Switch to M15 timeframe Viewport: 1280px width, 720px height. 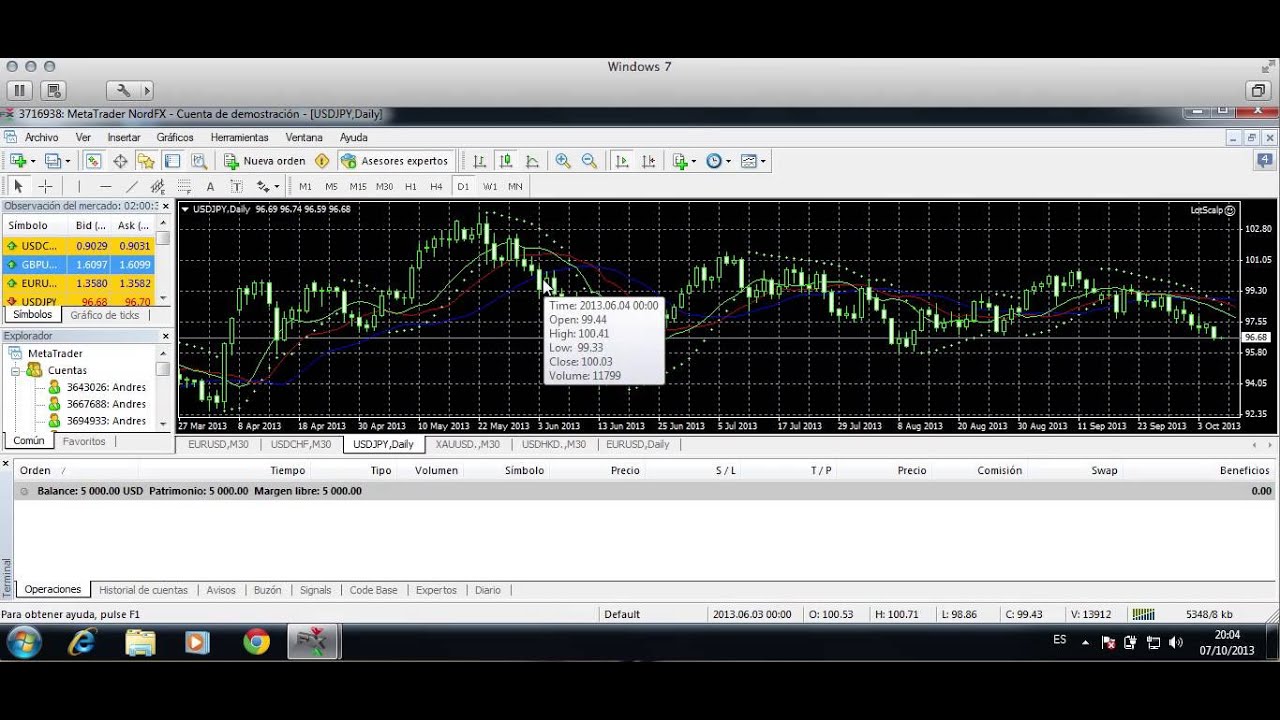click(357, 186)
